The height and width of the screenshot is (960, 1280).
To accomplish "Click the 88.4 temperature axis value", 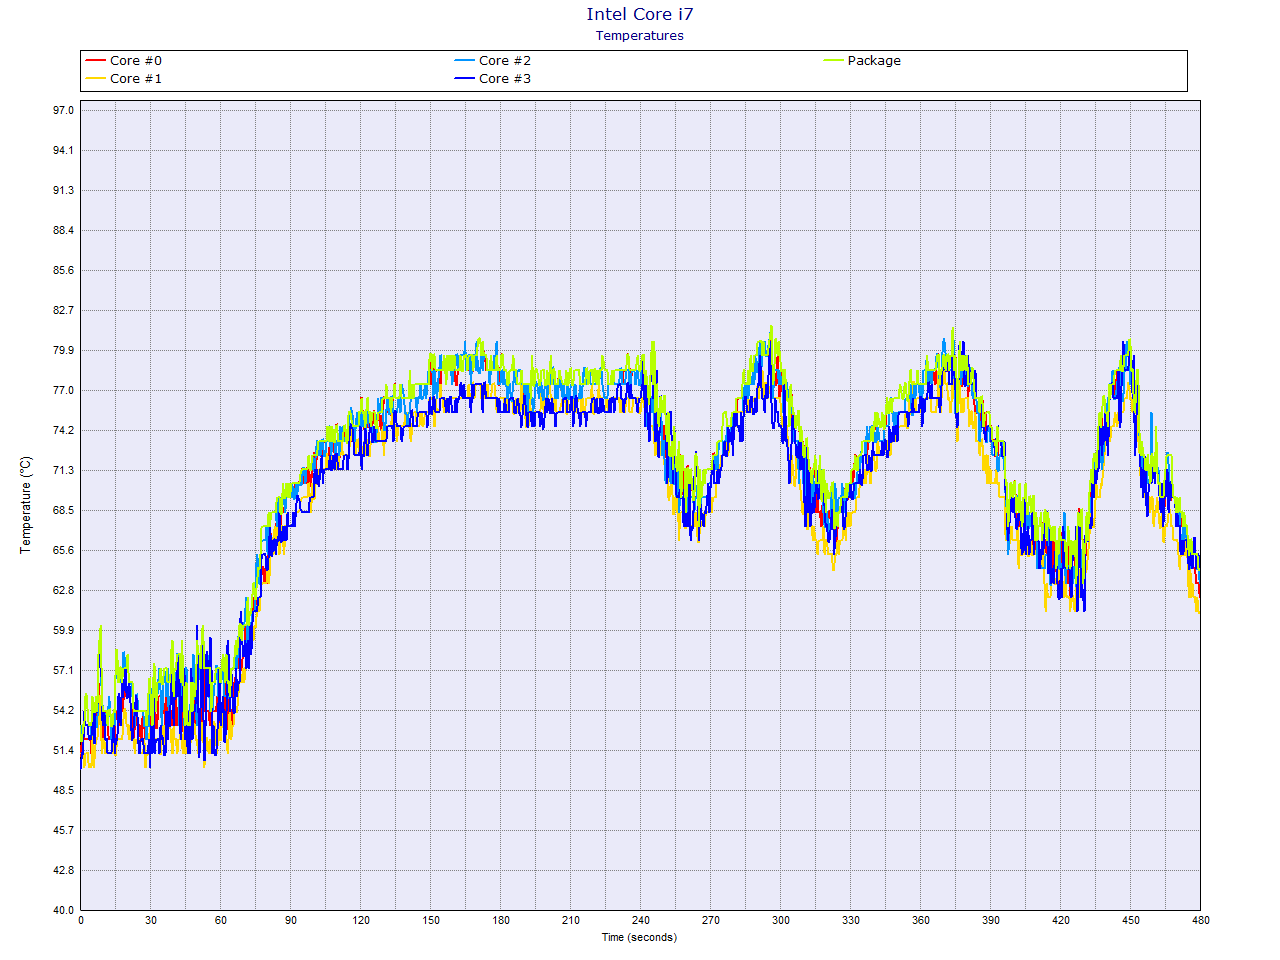I will (x=63, y=230).
